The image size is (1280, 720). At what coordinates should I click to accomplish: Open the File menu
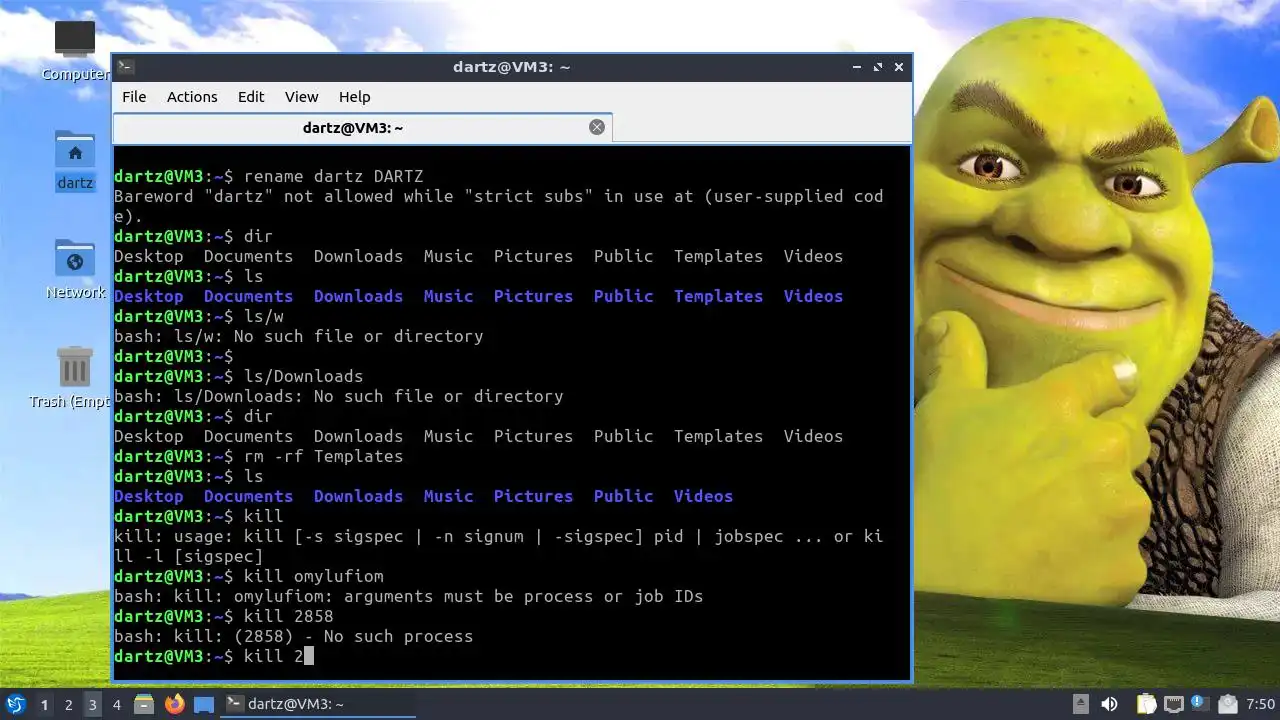click(x=134, y=97)
